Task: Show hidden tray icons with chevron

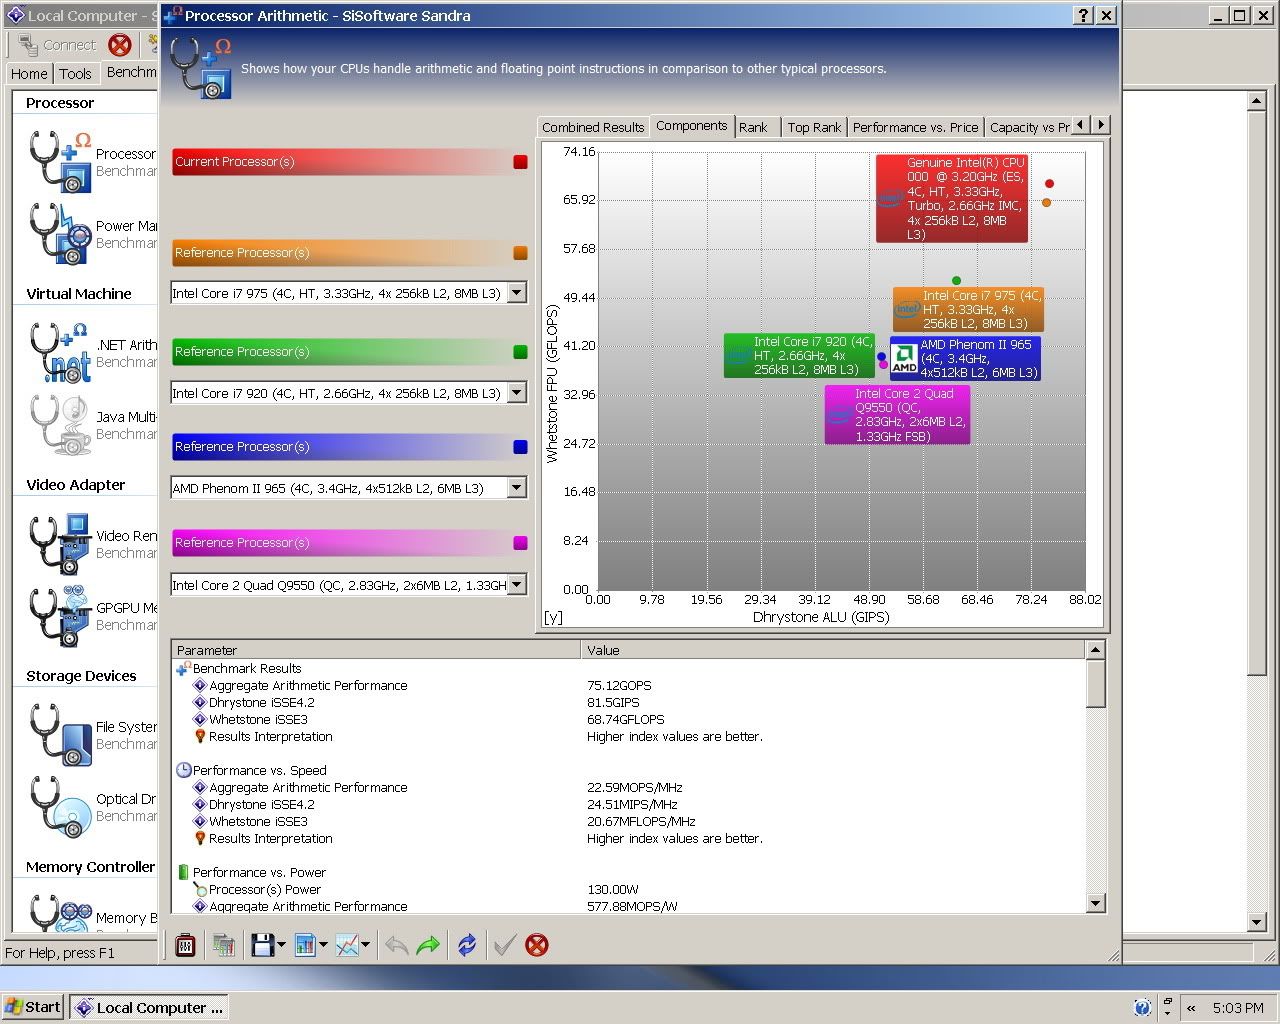Action: 1191,1008
